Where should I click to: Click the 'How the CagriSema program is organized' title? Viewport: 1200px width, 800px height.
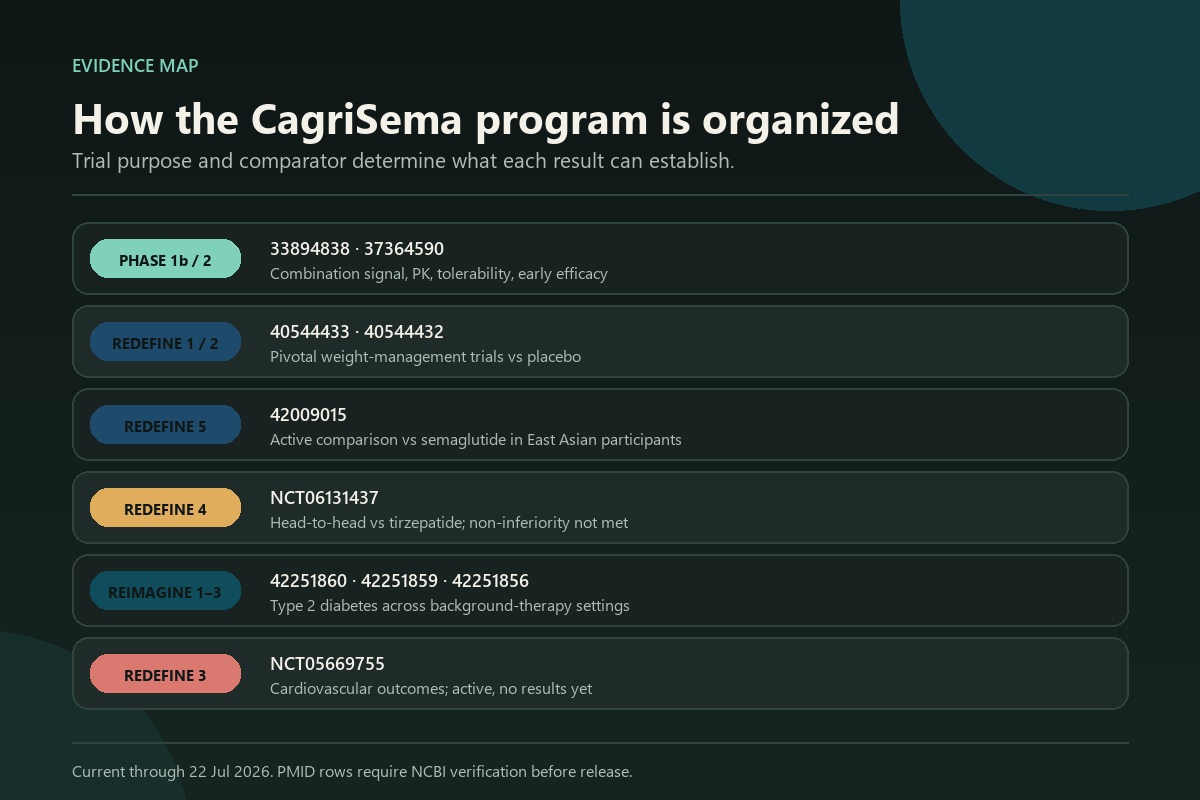(x=486, y=119)
